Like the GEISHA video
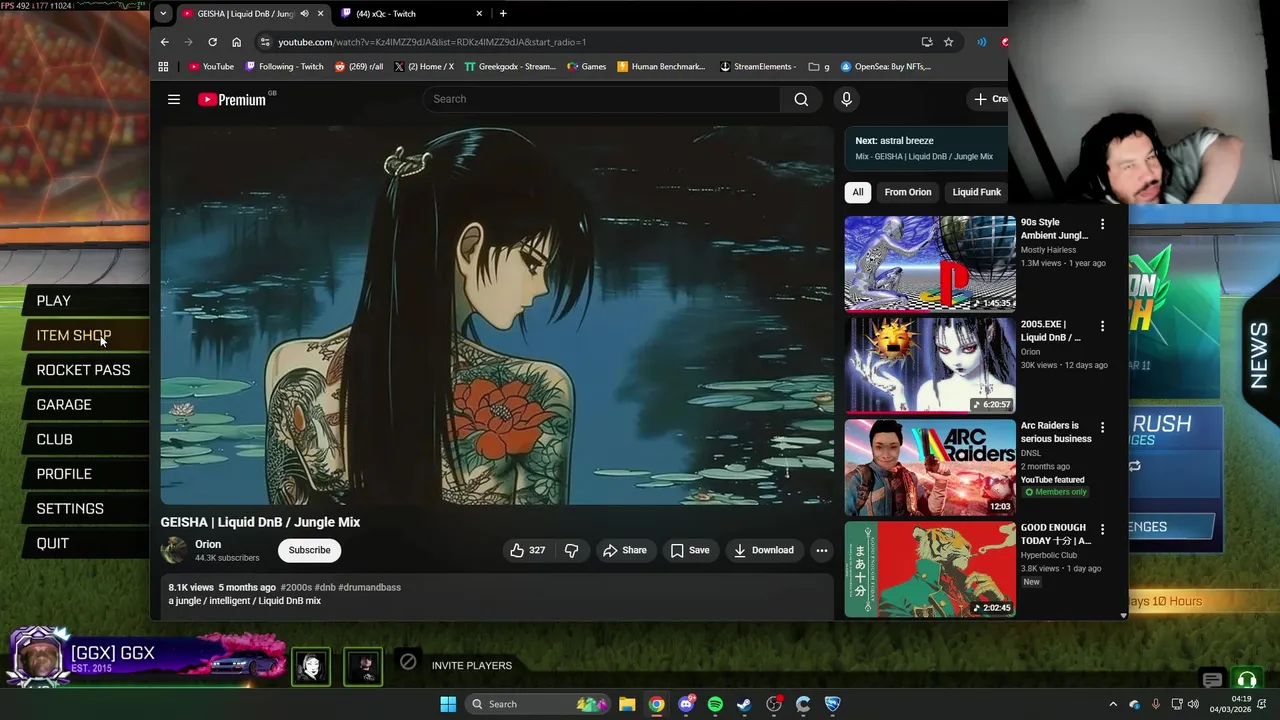The width and height of the screenshot is (1280, 720). click(x=527, y=550)
